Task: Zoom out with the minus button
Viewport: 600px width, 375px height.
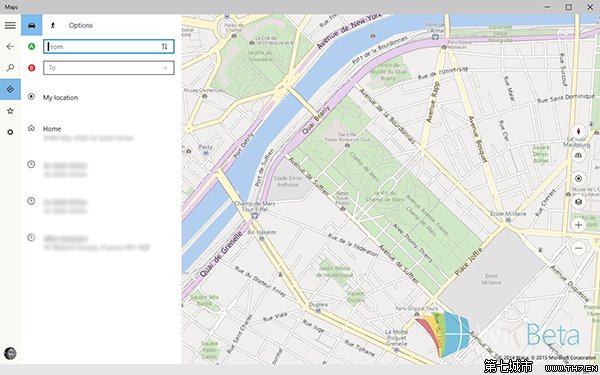Action: 579,248
